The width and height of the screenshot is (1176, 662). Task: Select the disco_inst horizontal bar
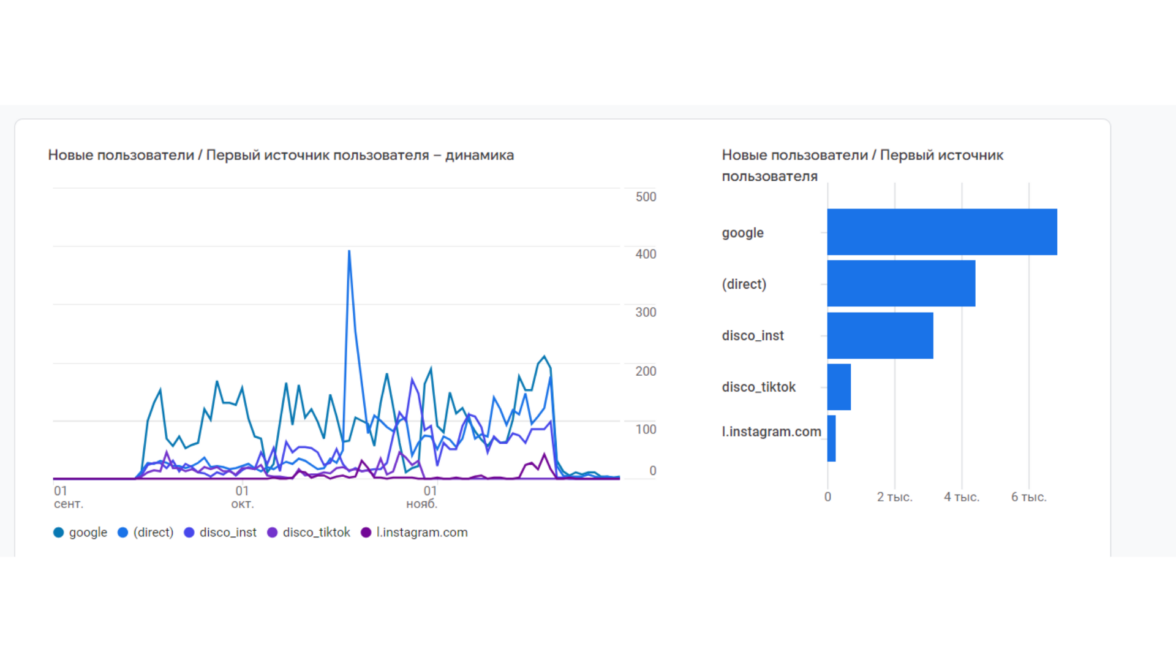point(879,336)
